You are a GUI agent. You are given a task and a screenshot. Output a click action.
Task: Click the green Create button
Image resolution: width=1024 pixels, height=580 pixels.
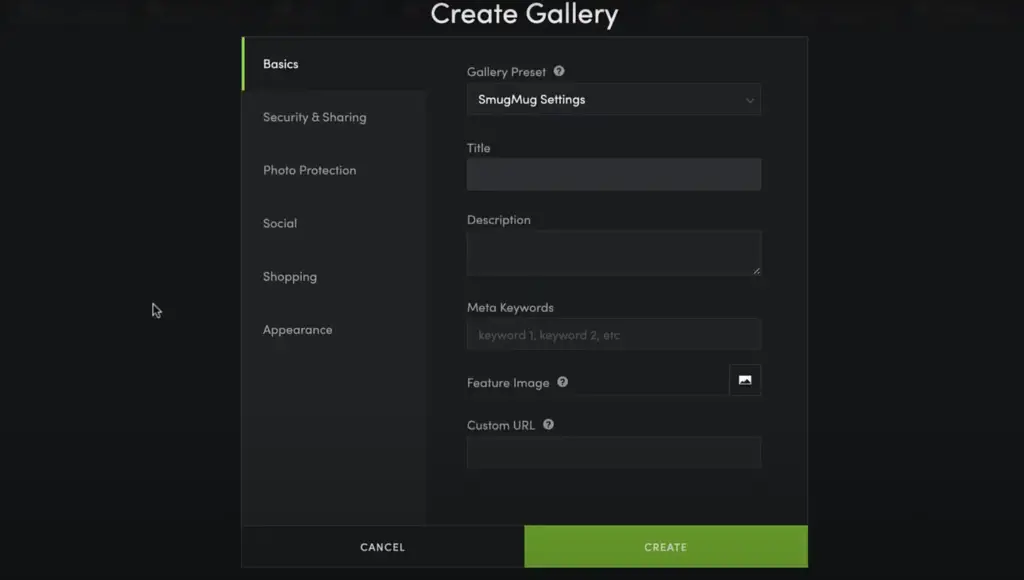665,547
